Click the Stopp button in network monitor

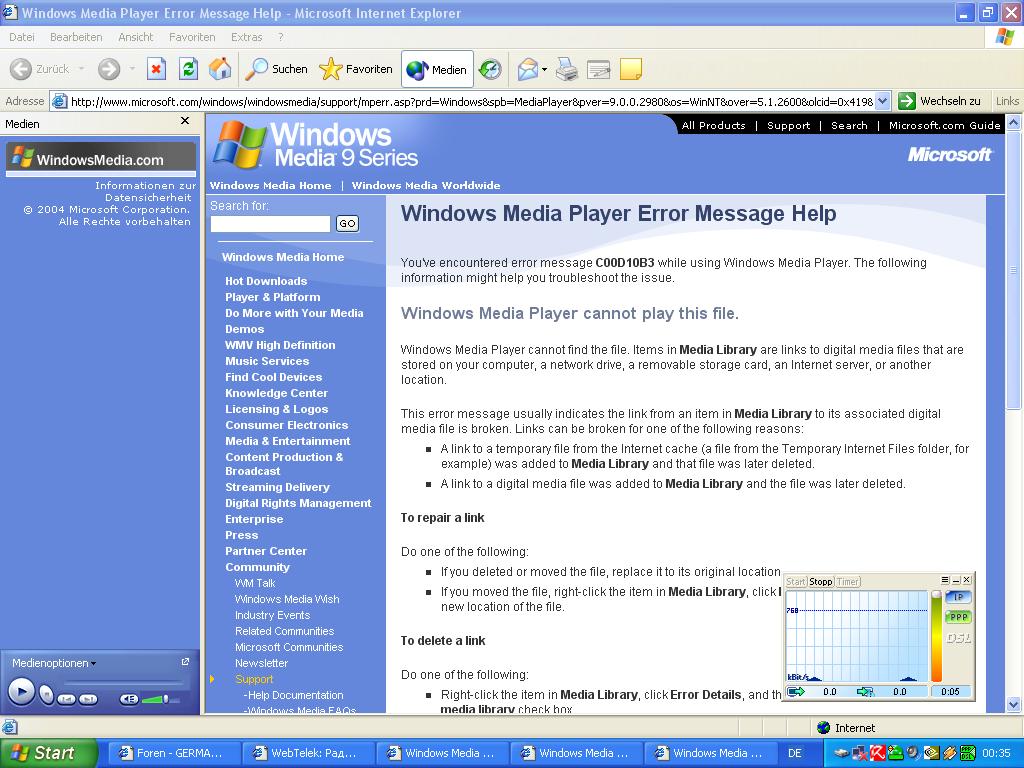(x=821, y=581)
